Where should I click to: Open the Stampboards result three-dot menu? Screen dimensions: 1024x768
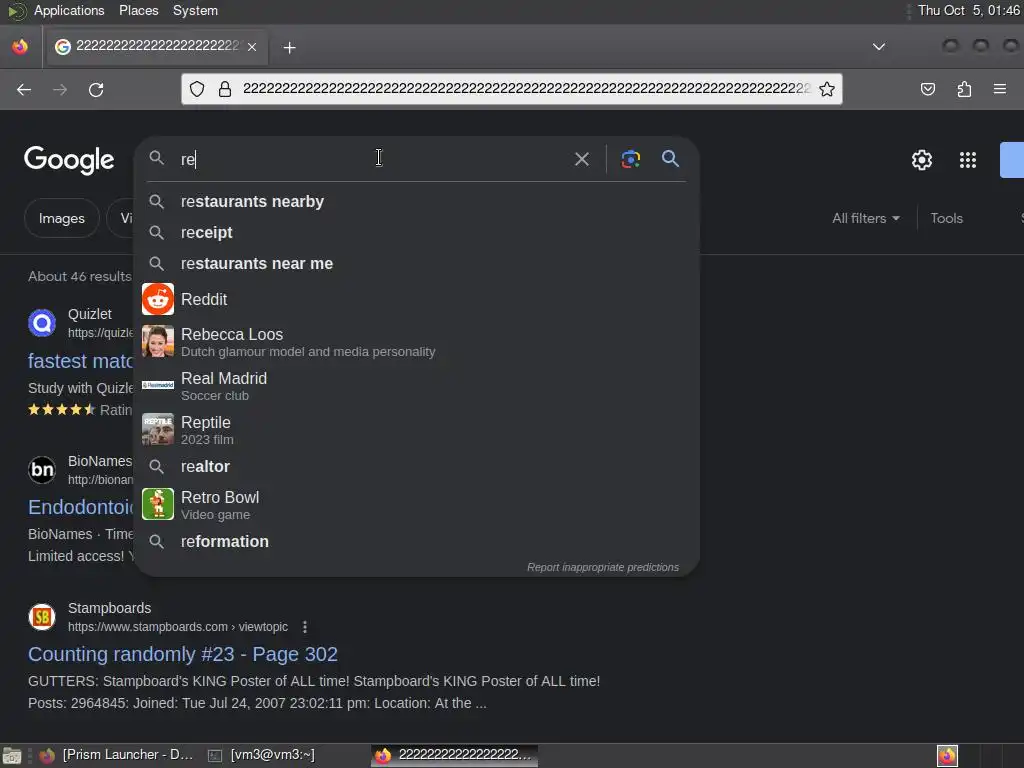pyautogui.click(x=304, y=627)
